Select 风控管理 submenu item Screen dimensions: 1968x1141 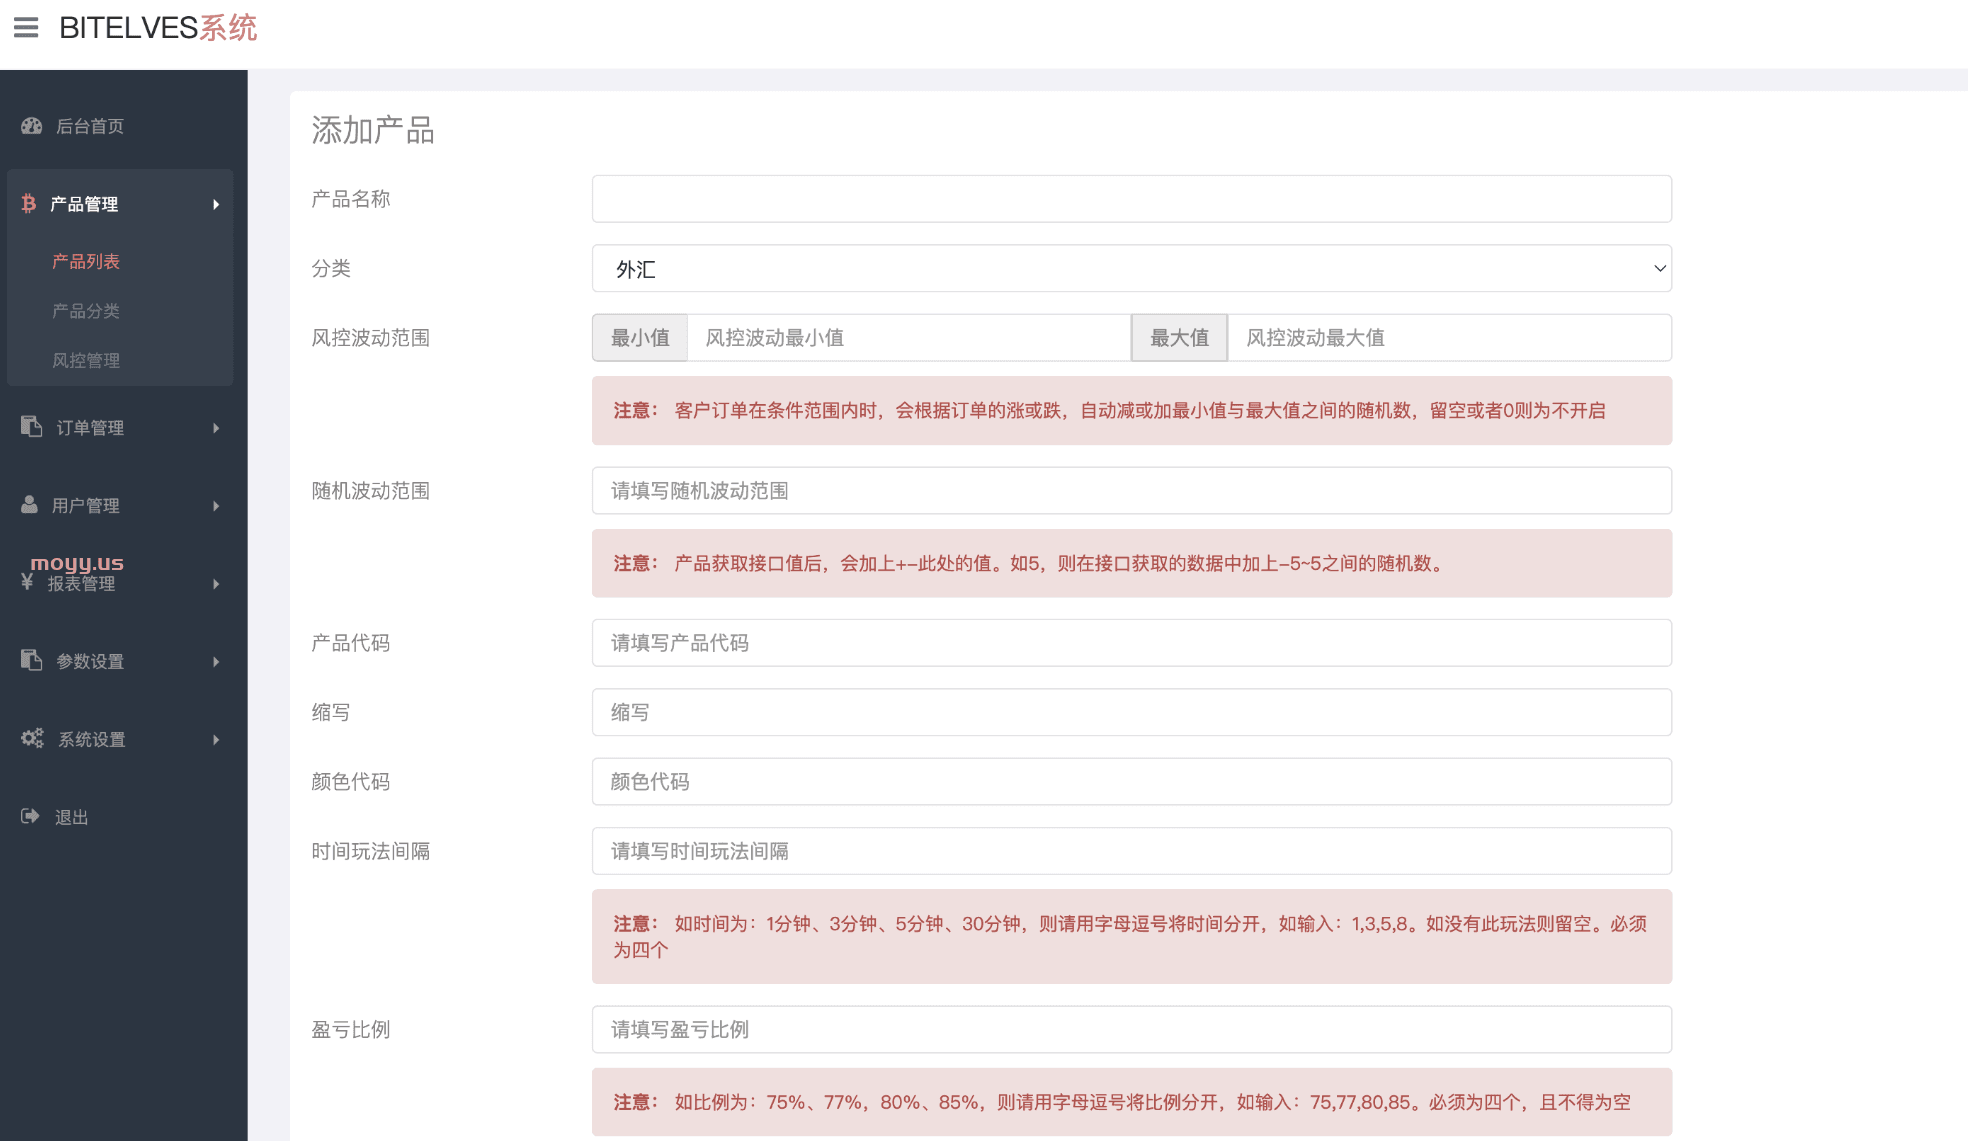(86, 360)
